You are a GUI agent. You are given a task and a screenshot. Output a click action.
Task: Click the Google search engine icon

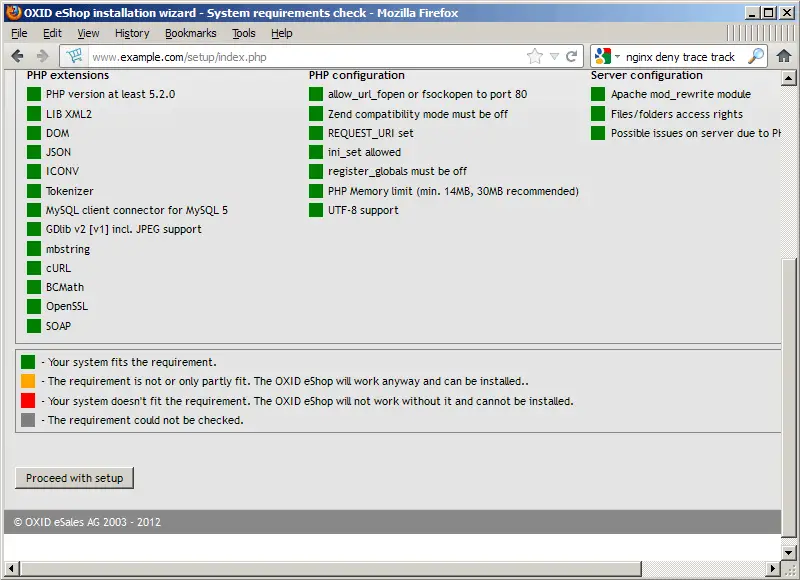(603, 56)
